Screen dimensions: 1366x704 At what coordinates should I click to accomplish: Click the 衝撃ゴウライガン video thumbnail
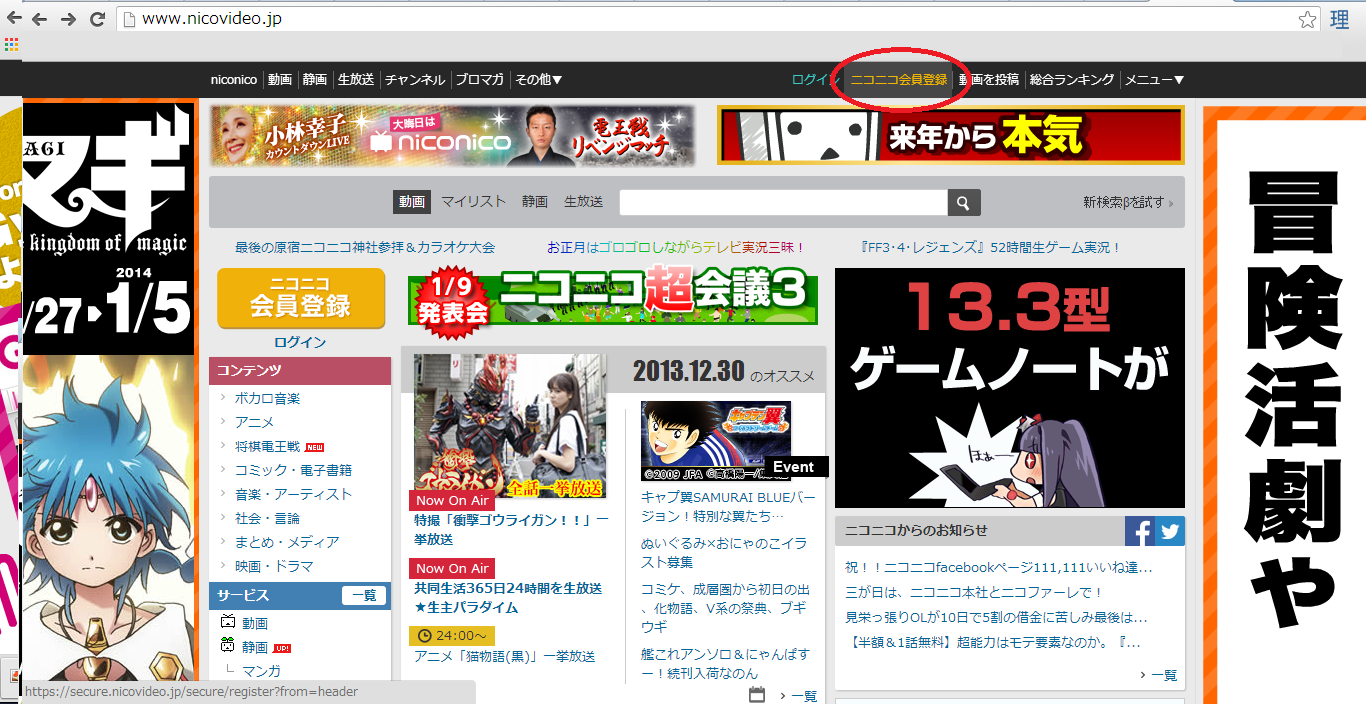[510, 426]
